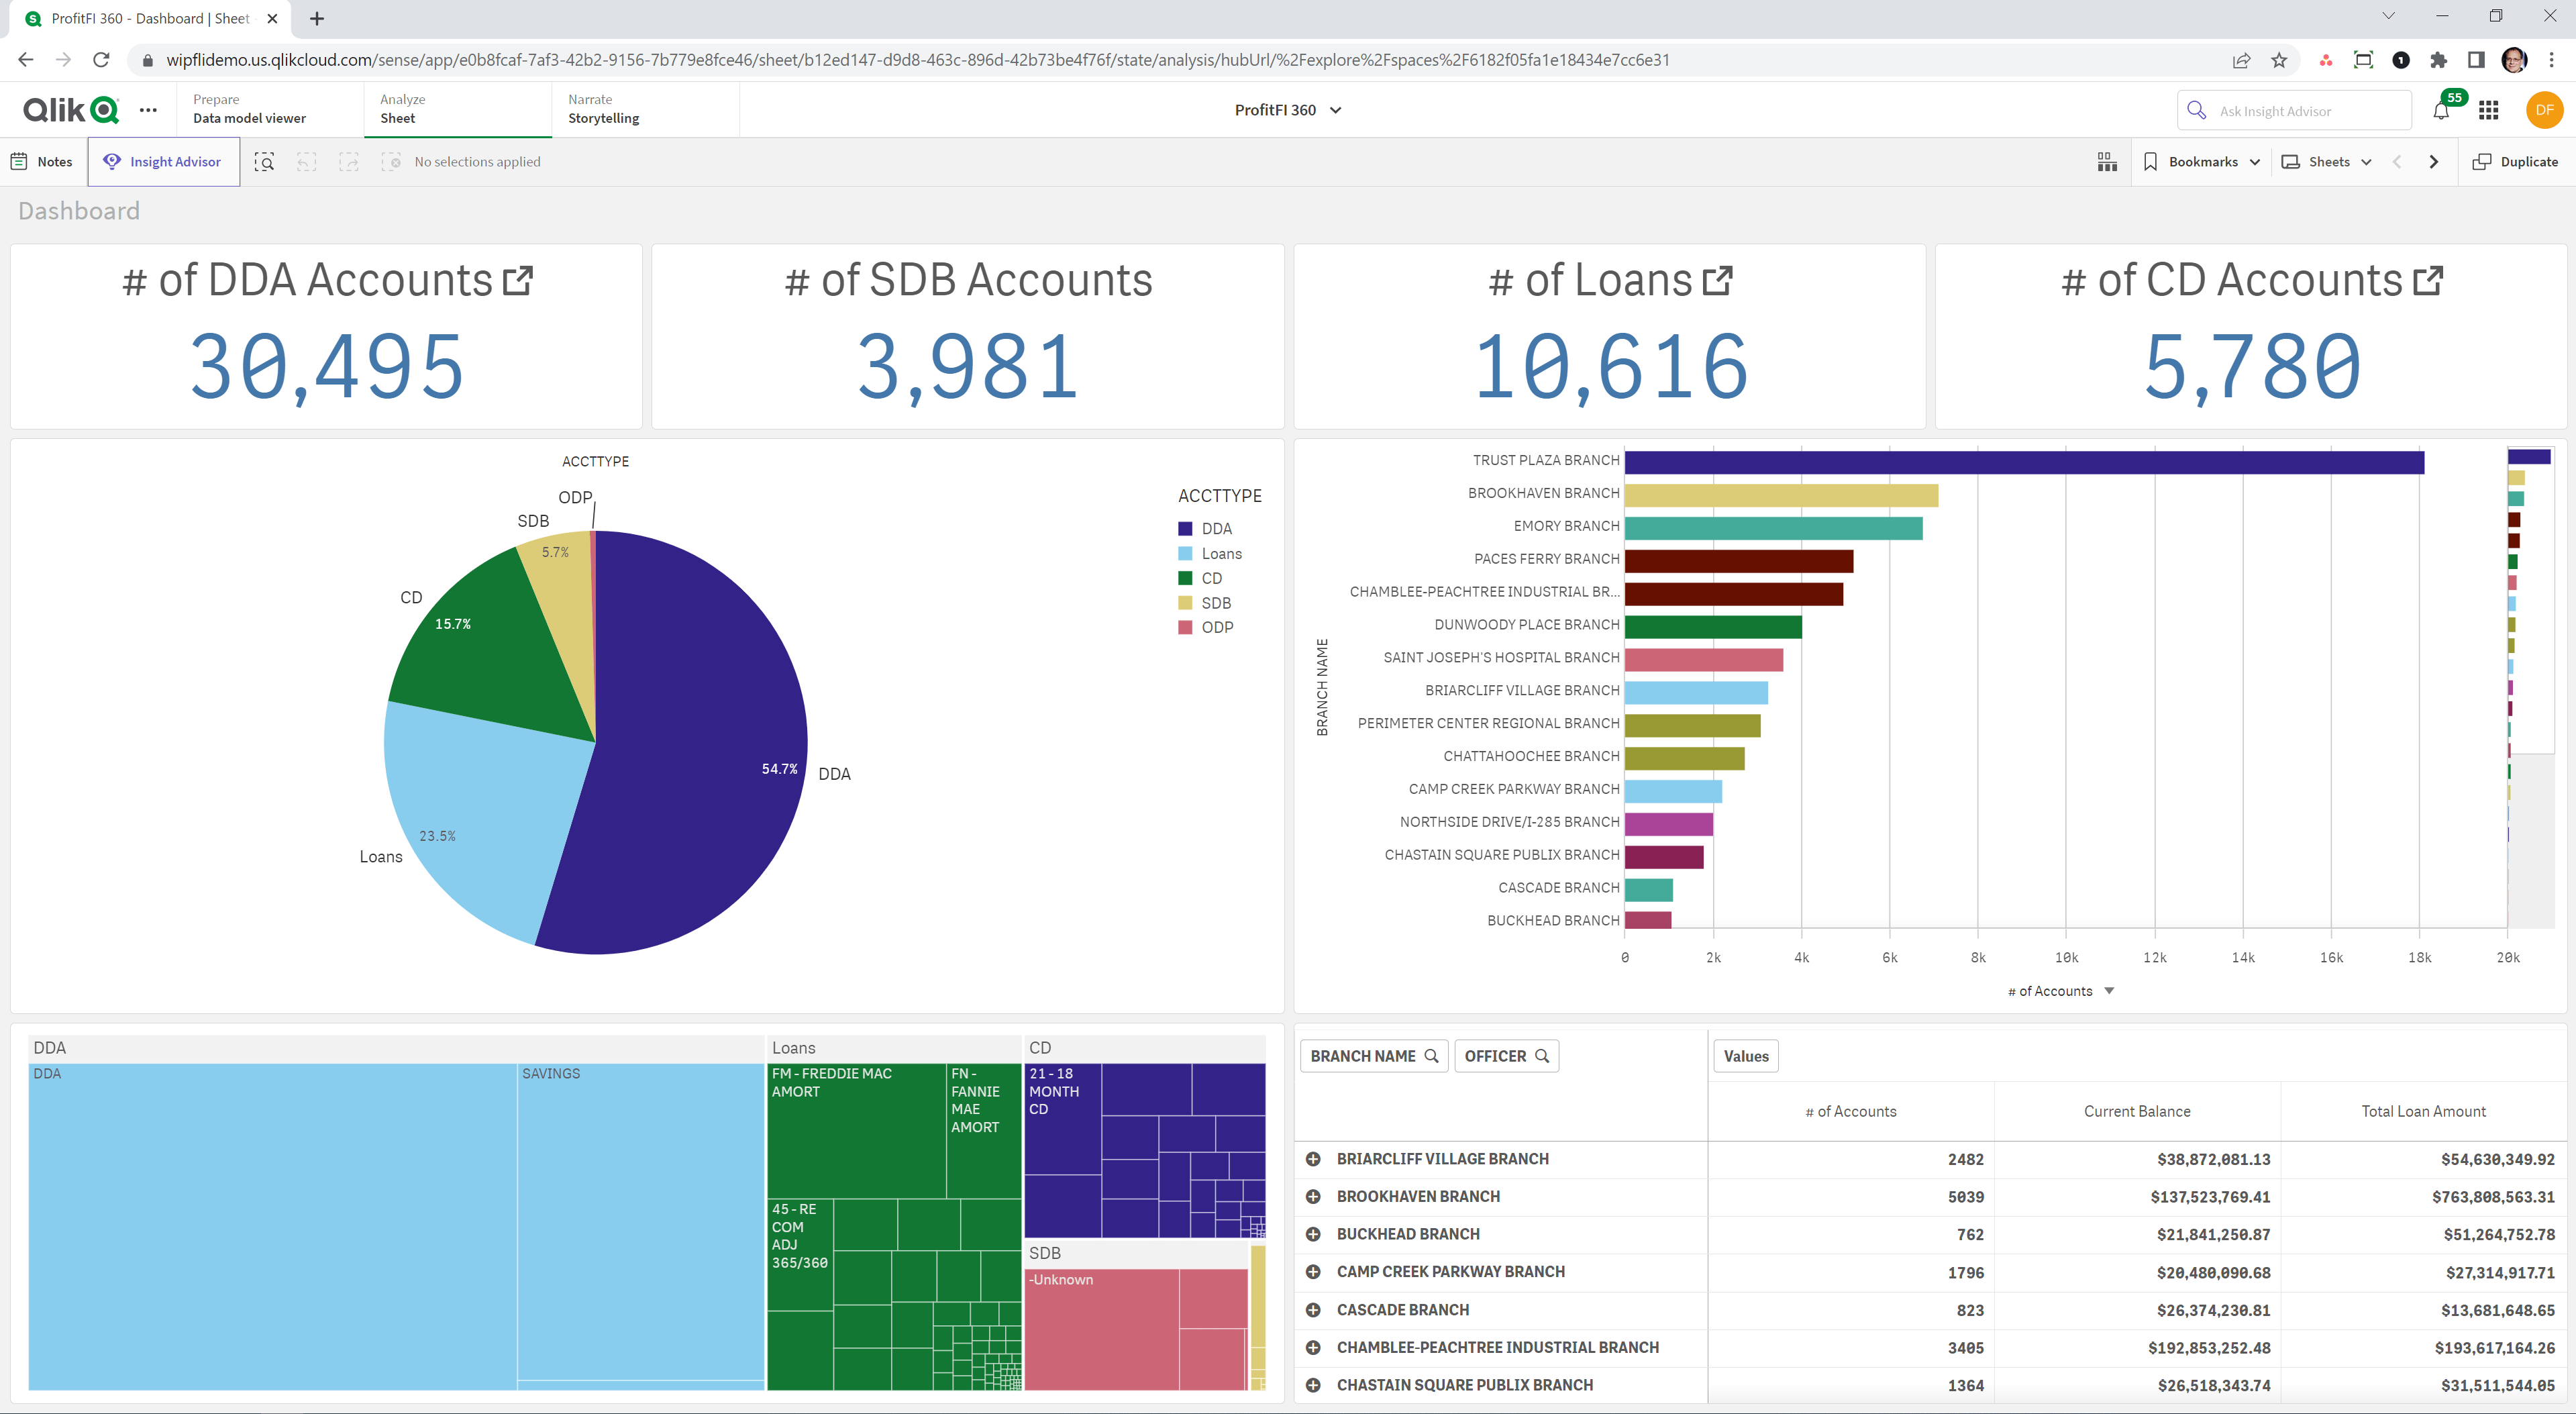The width and height of the screenshot is (2576, 1414).
Task: Open '# of Loans' KPI via its external link icon
Action: pyautogui.click(x=1717, y=279)
